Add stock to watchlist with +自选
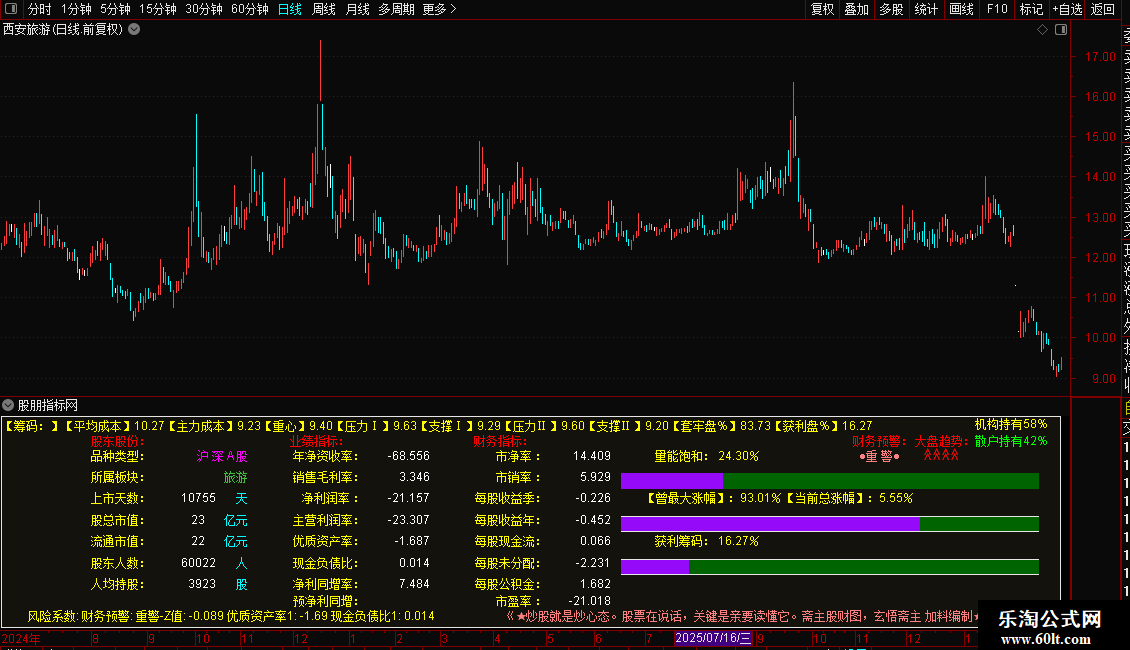This screenshot has height=650, width=1130. (x=1066, y=9)
